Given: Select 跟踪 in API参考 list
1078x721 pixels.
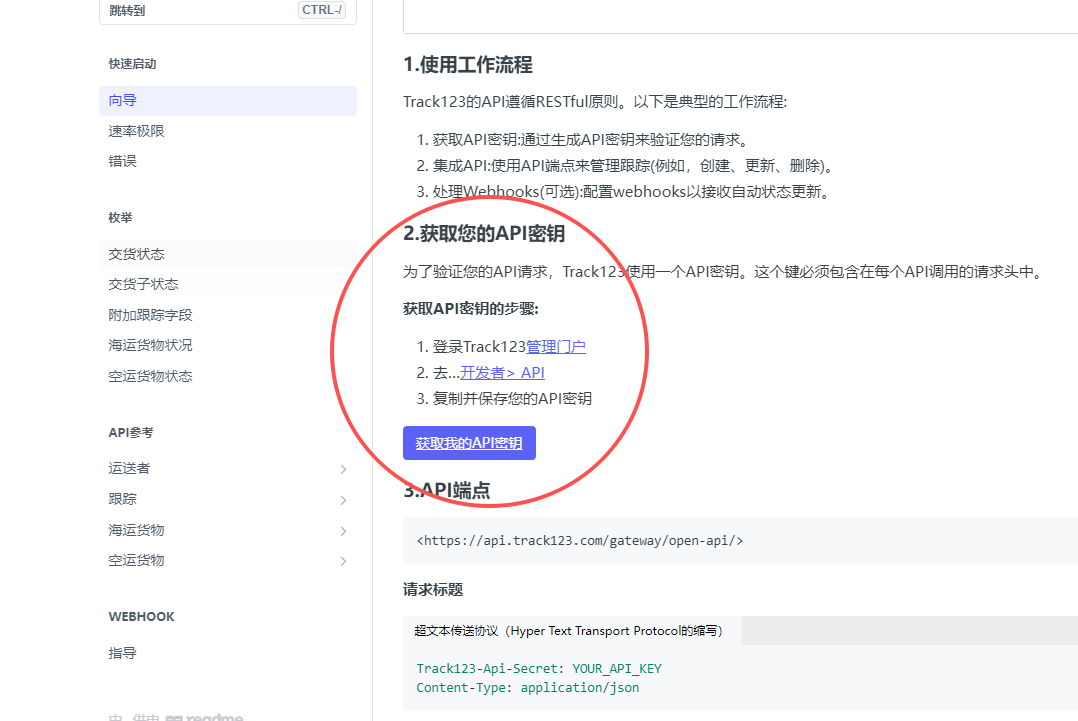Looking at the screenshot, I should [122, 499].
